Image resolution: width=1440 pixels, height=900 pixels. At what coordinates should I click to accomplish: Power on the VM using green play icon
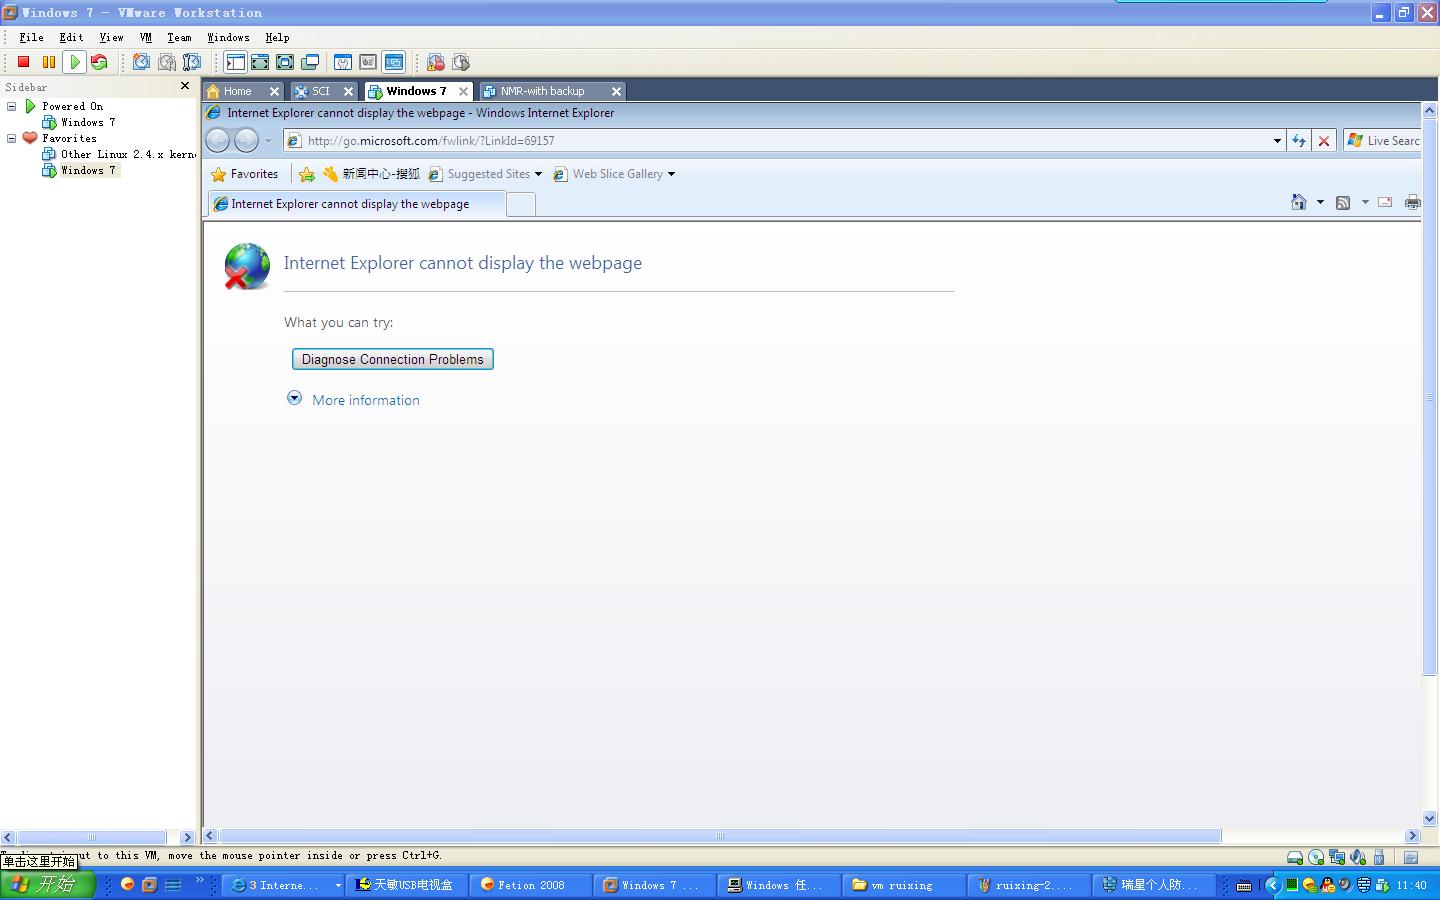[x=74, y=62]
